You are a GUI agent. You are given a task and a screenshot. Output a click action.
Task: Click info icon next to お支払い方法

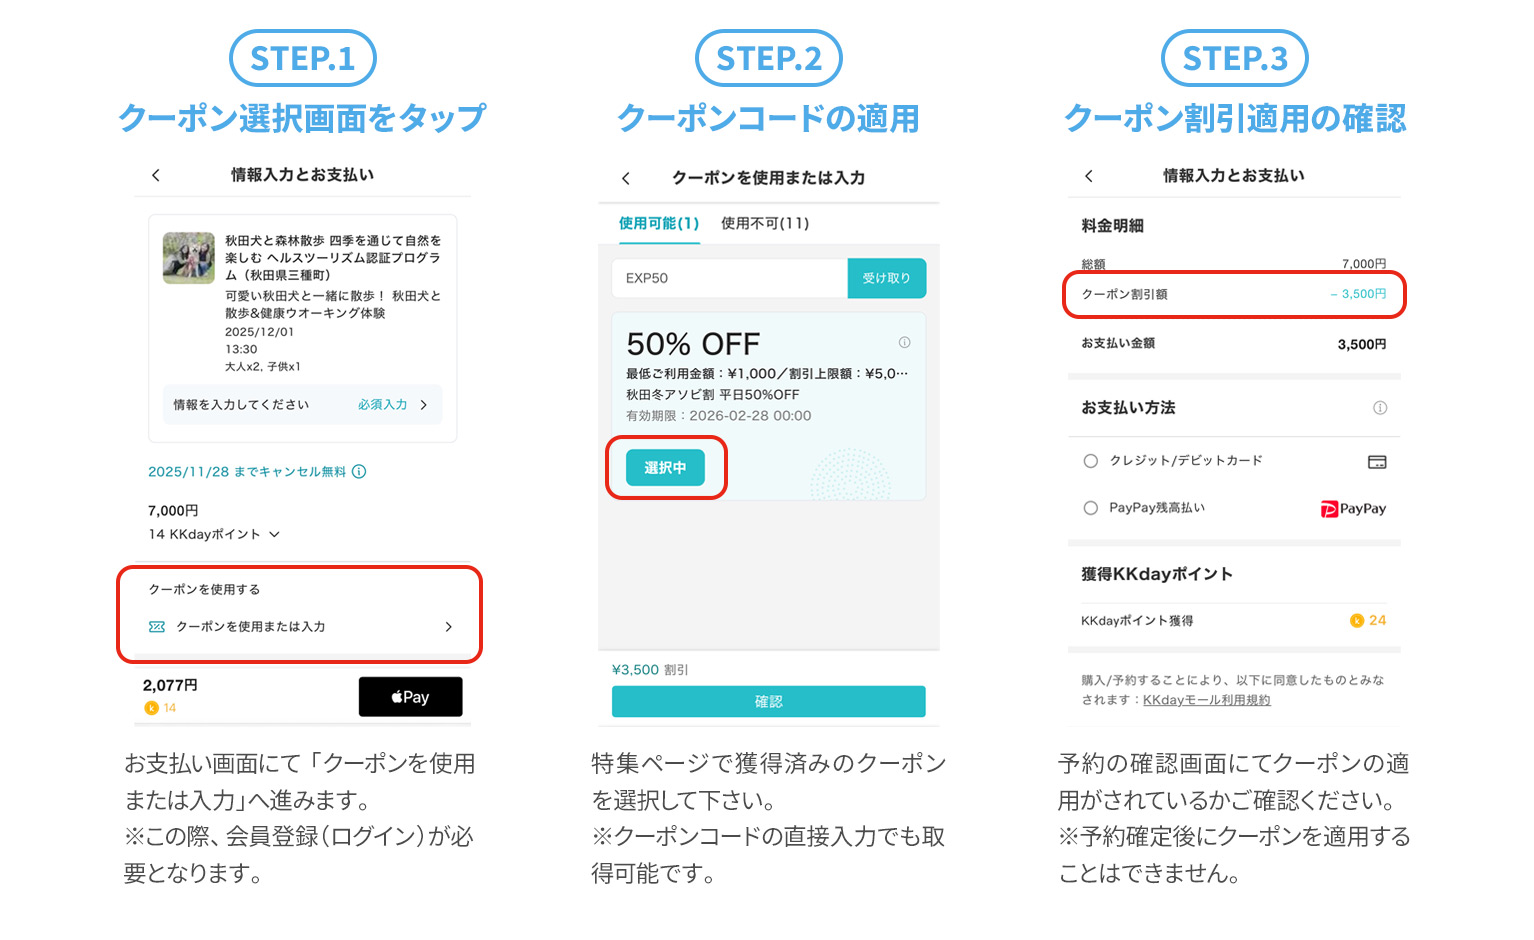coord(1380,408)
